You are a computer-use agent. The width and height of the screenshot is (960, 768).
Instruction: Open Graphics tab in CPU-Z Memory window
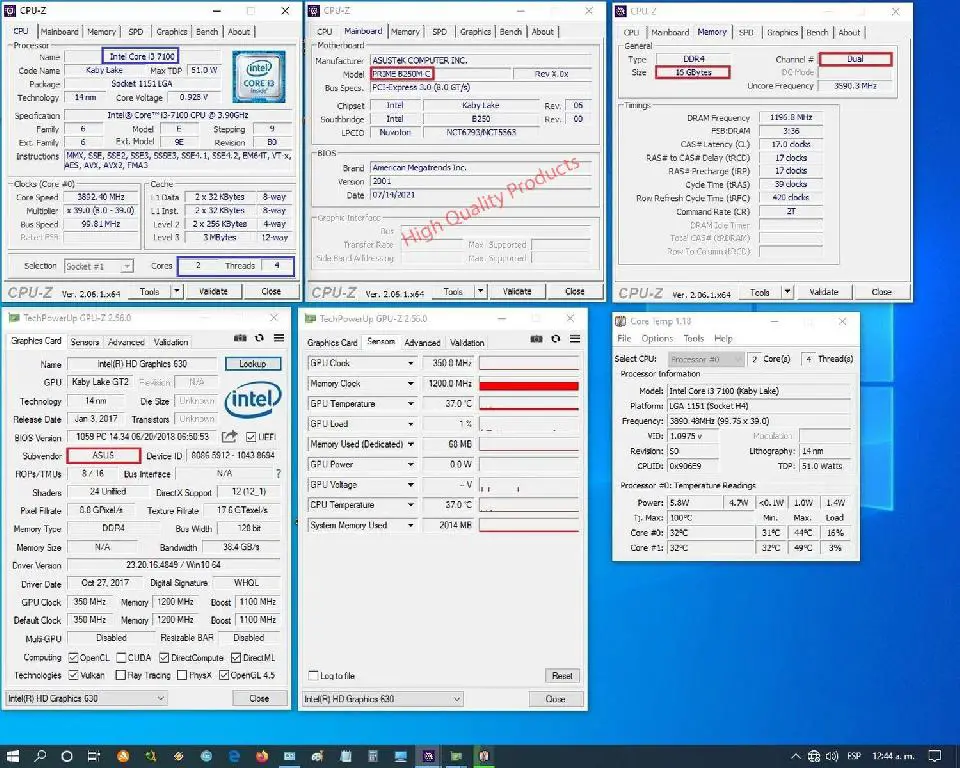tap(782, 32)
